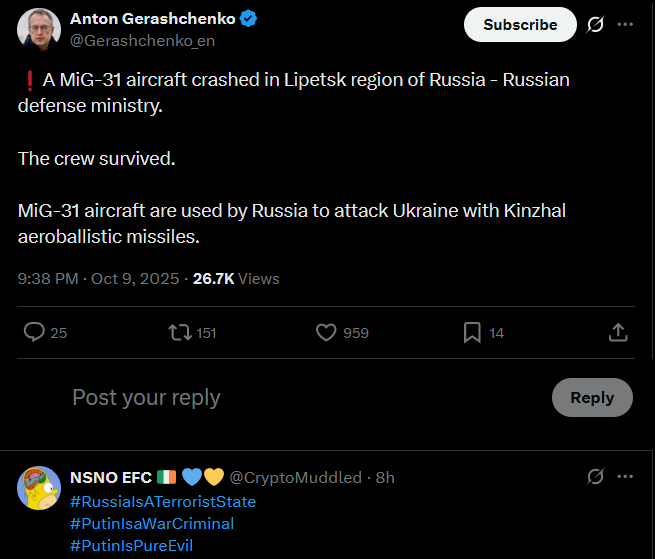Open the NSNO EFC avatar image

38,487
